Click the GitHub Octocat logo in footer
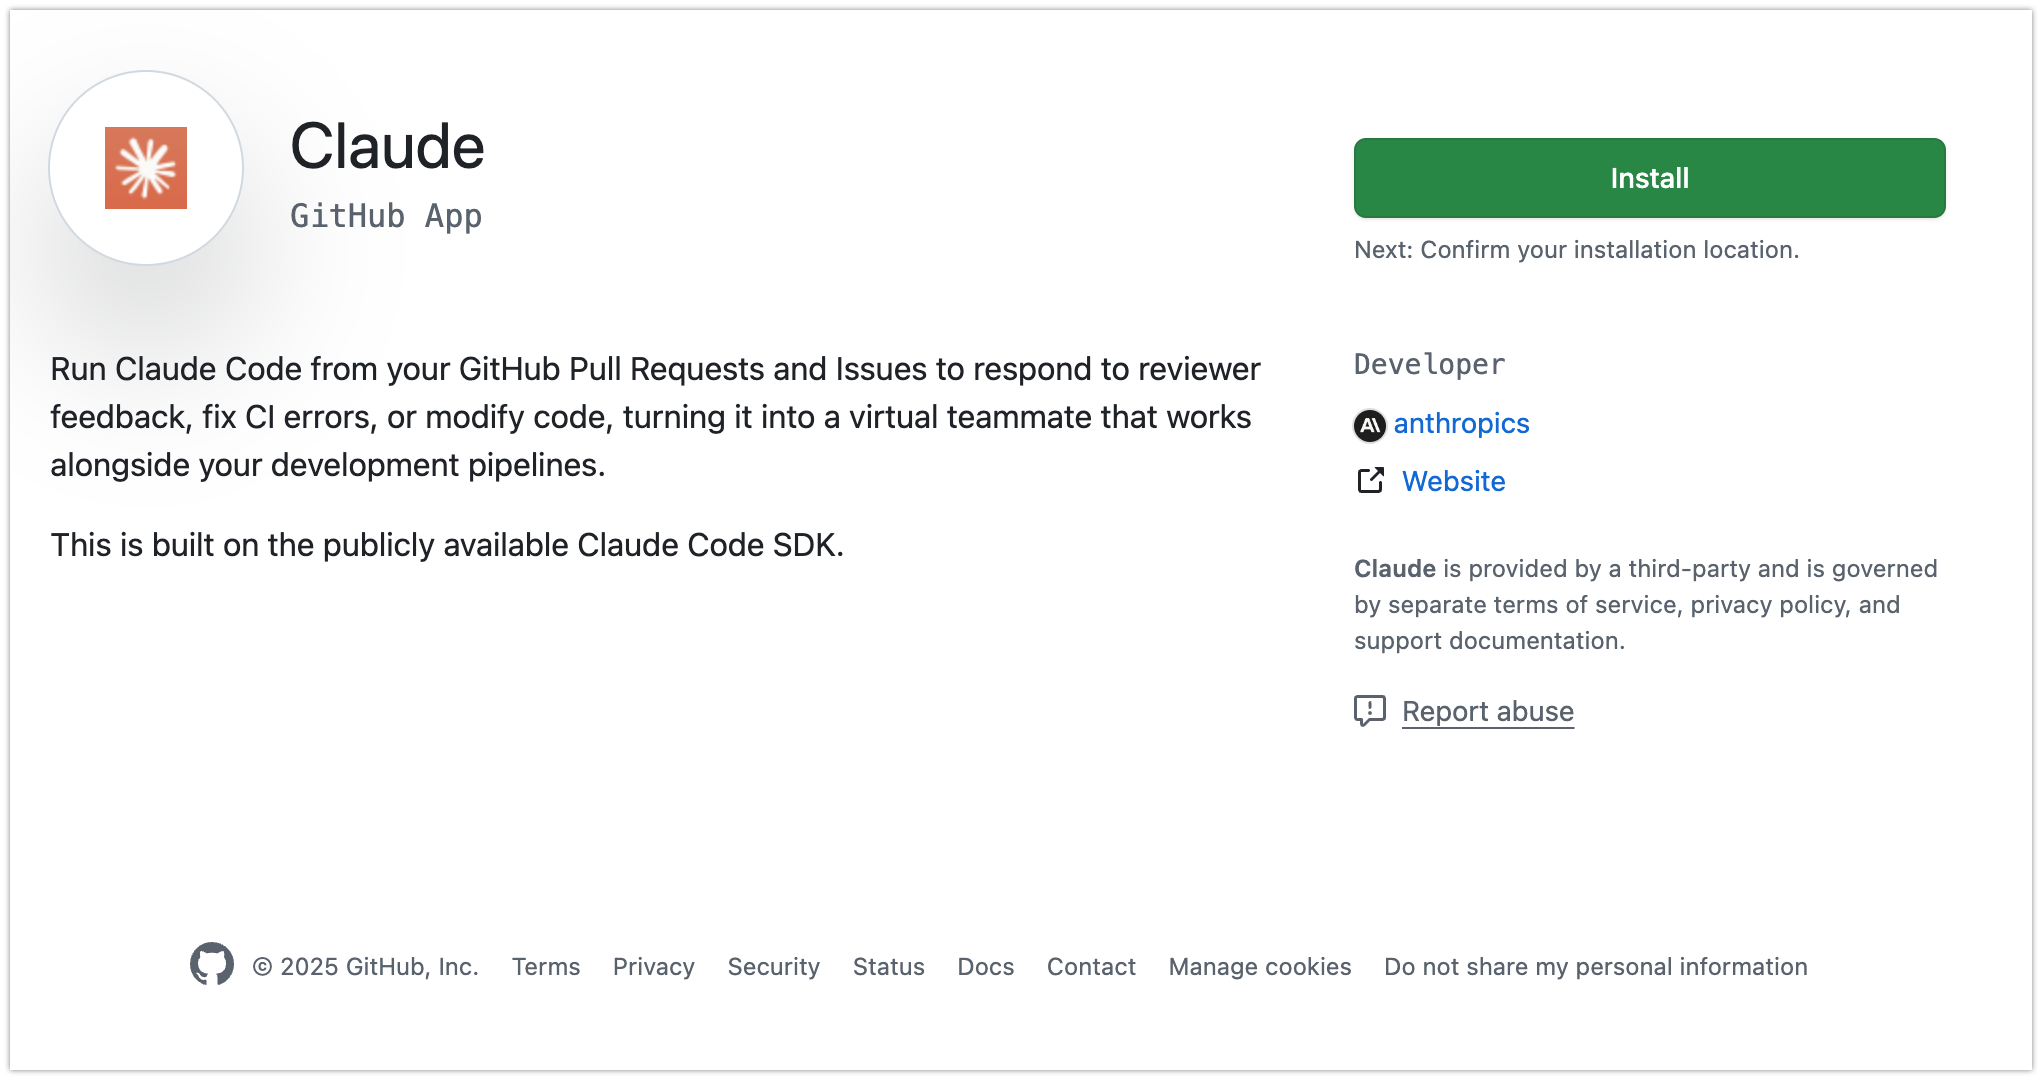Image resolution: width=2042 pixels, height=1080 pixels. pyautogui.click(x=212, y=964)
